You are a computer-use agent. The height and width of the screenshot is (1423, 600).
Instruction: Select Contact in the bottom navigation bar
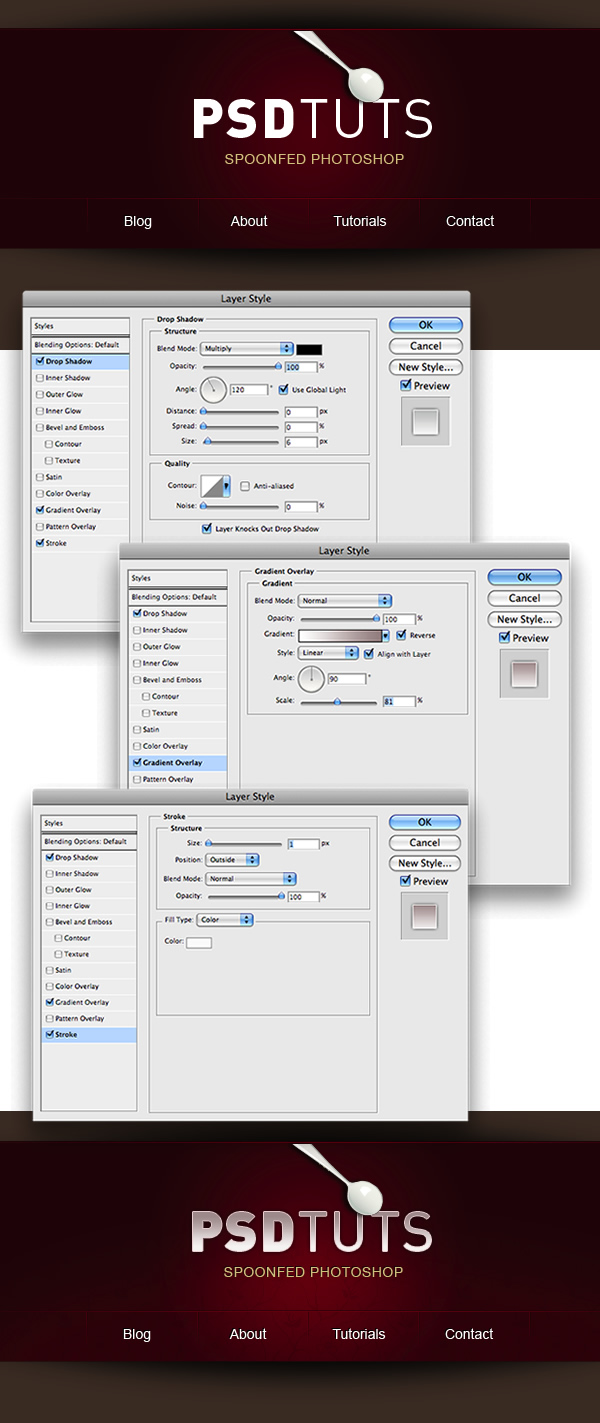pyautogui.click(x=469, y=1334)
